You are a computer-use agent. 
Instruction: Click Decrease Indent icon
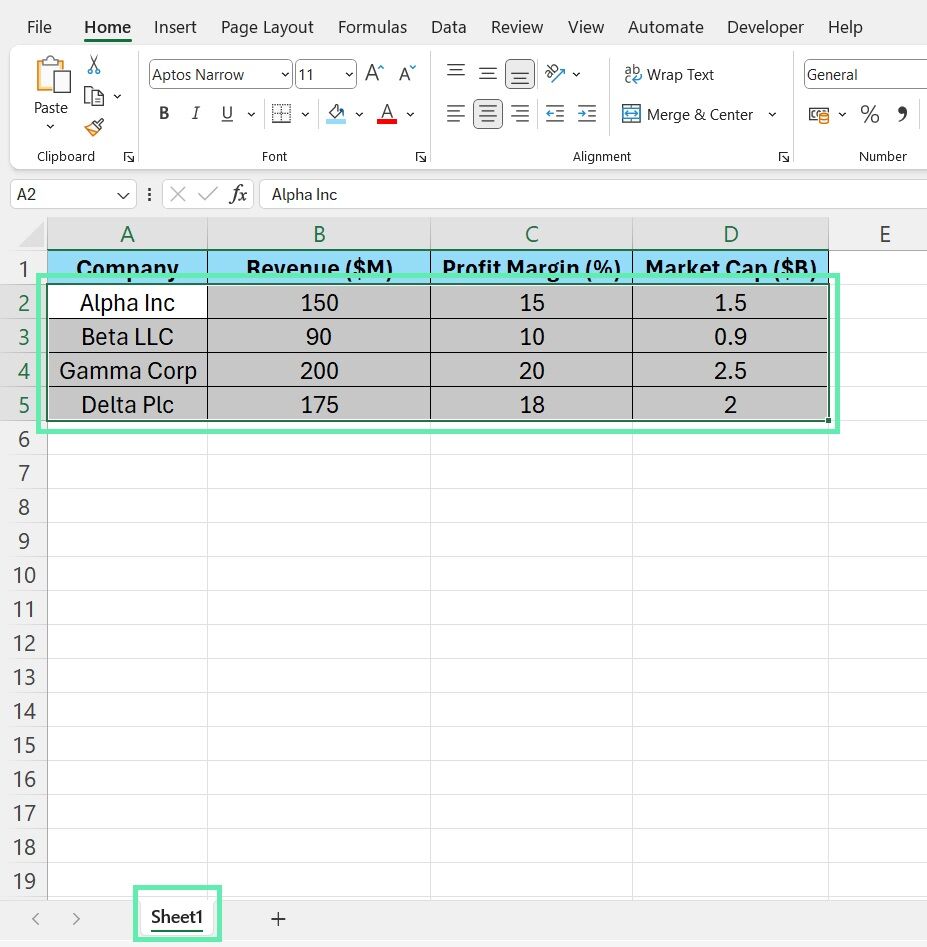[x=554, y=114]
